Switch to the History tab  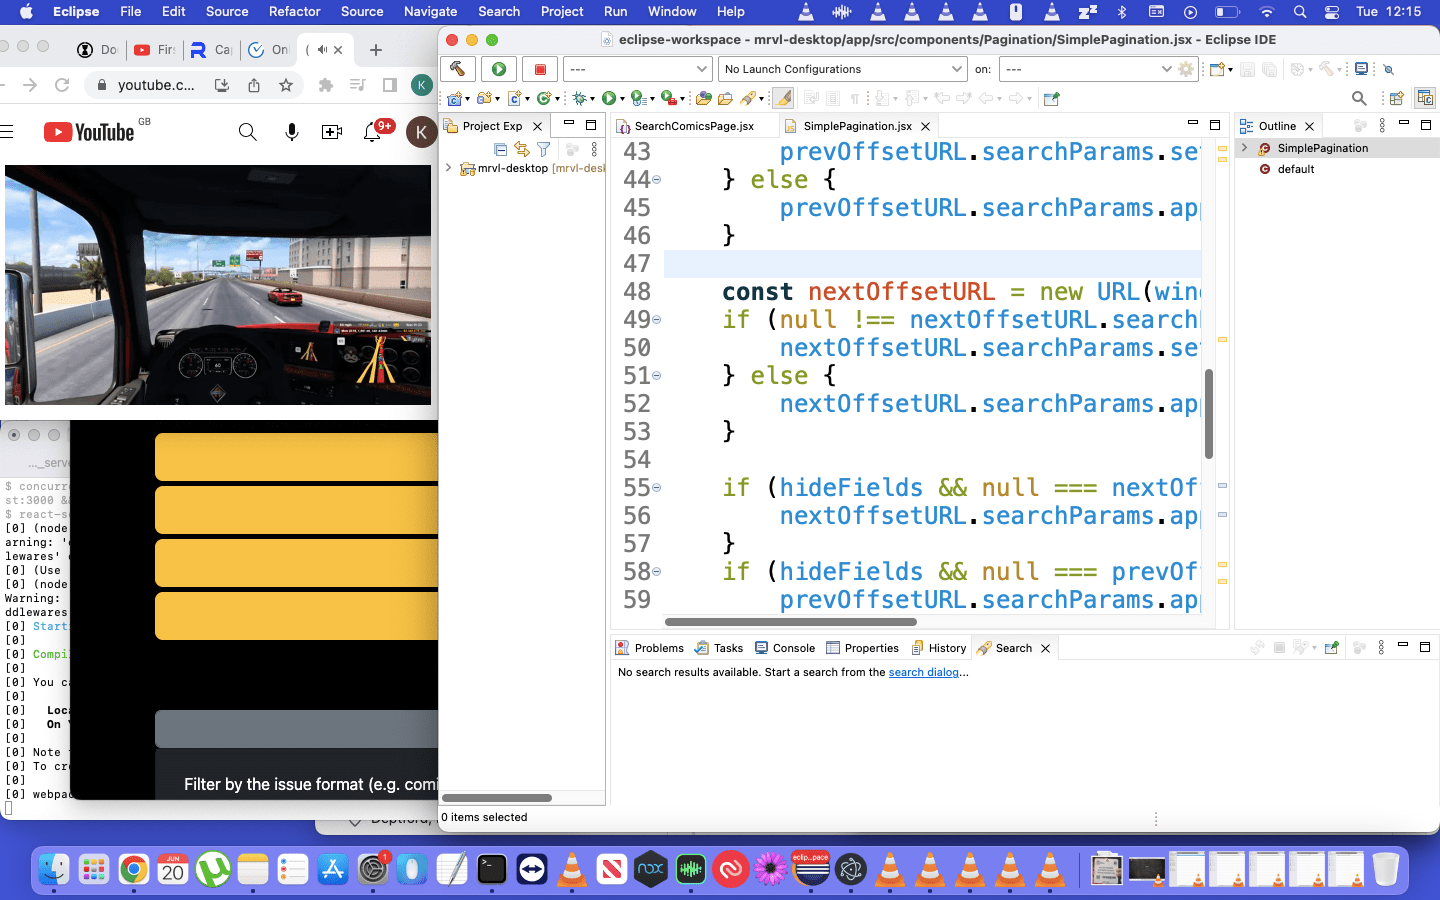(938, 648)
